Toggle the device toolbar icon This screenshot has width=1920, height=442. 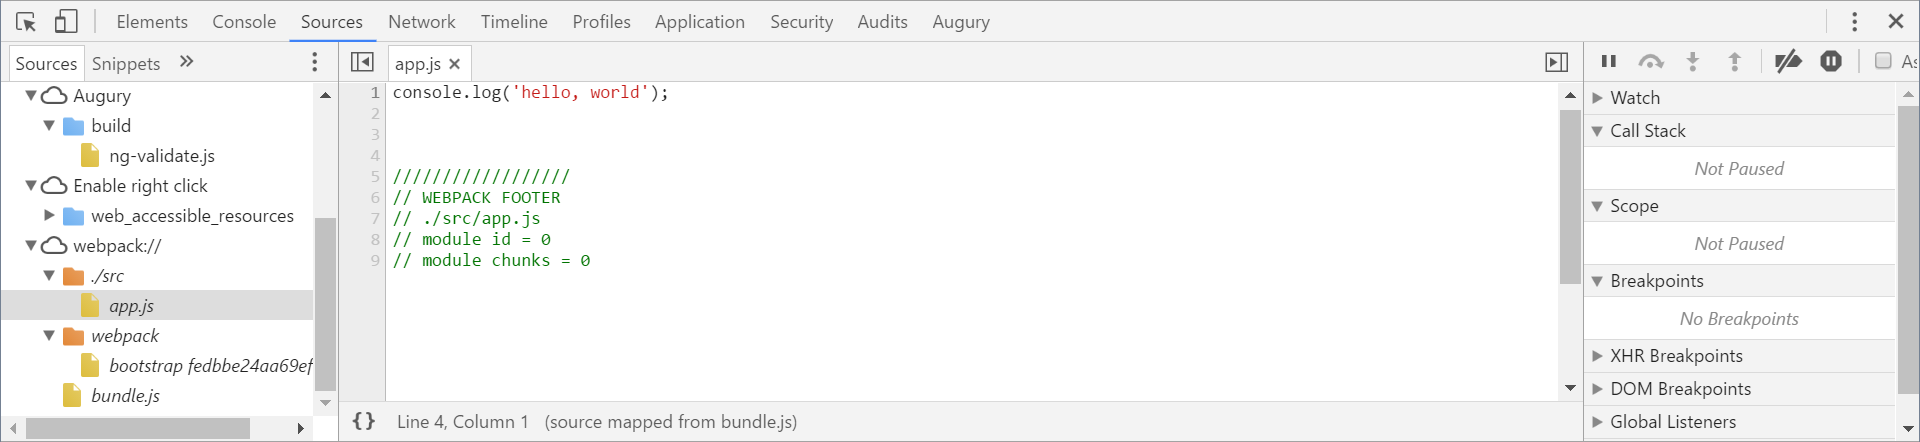tap(66, 21)
